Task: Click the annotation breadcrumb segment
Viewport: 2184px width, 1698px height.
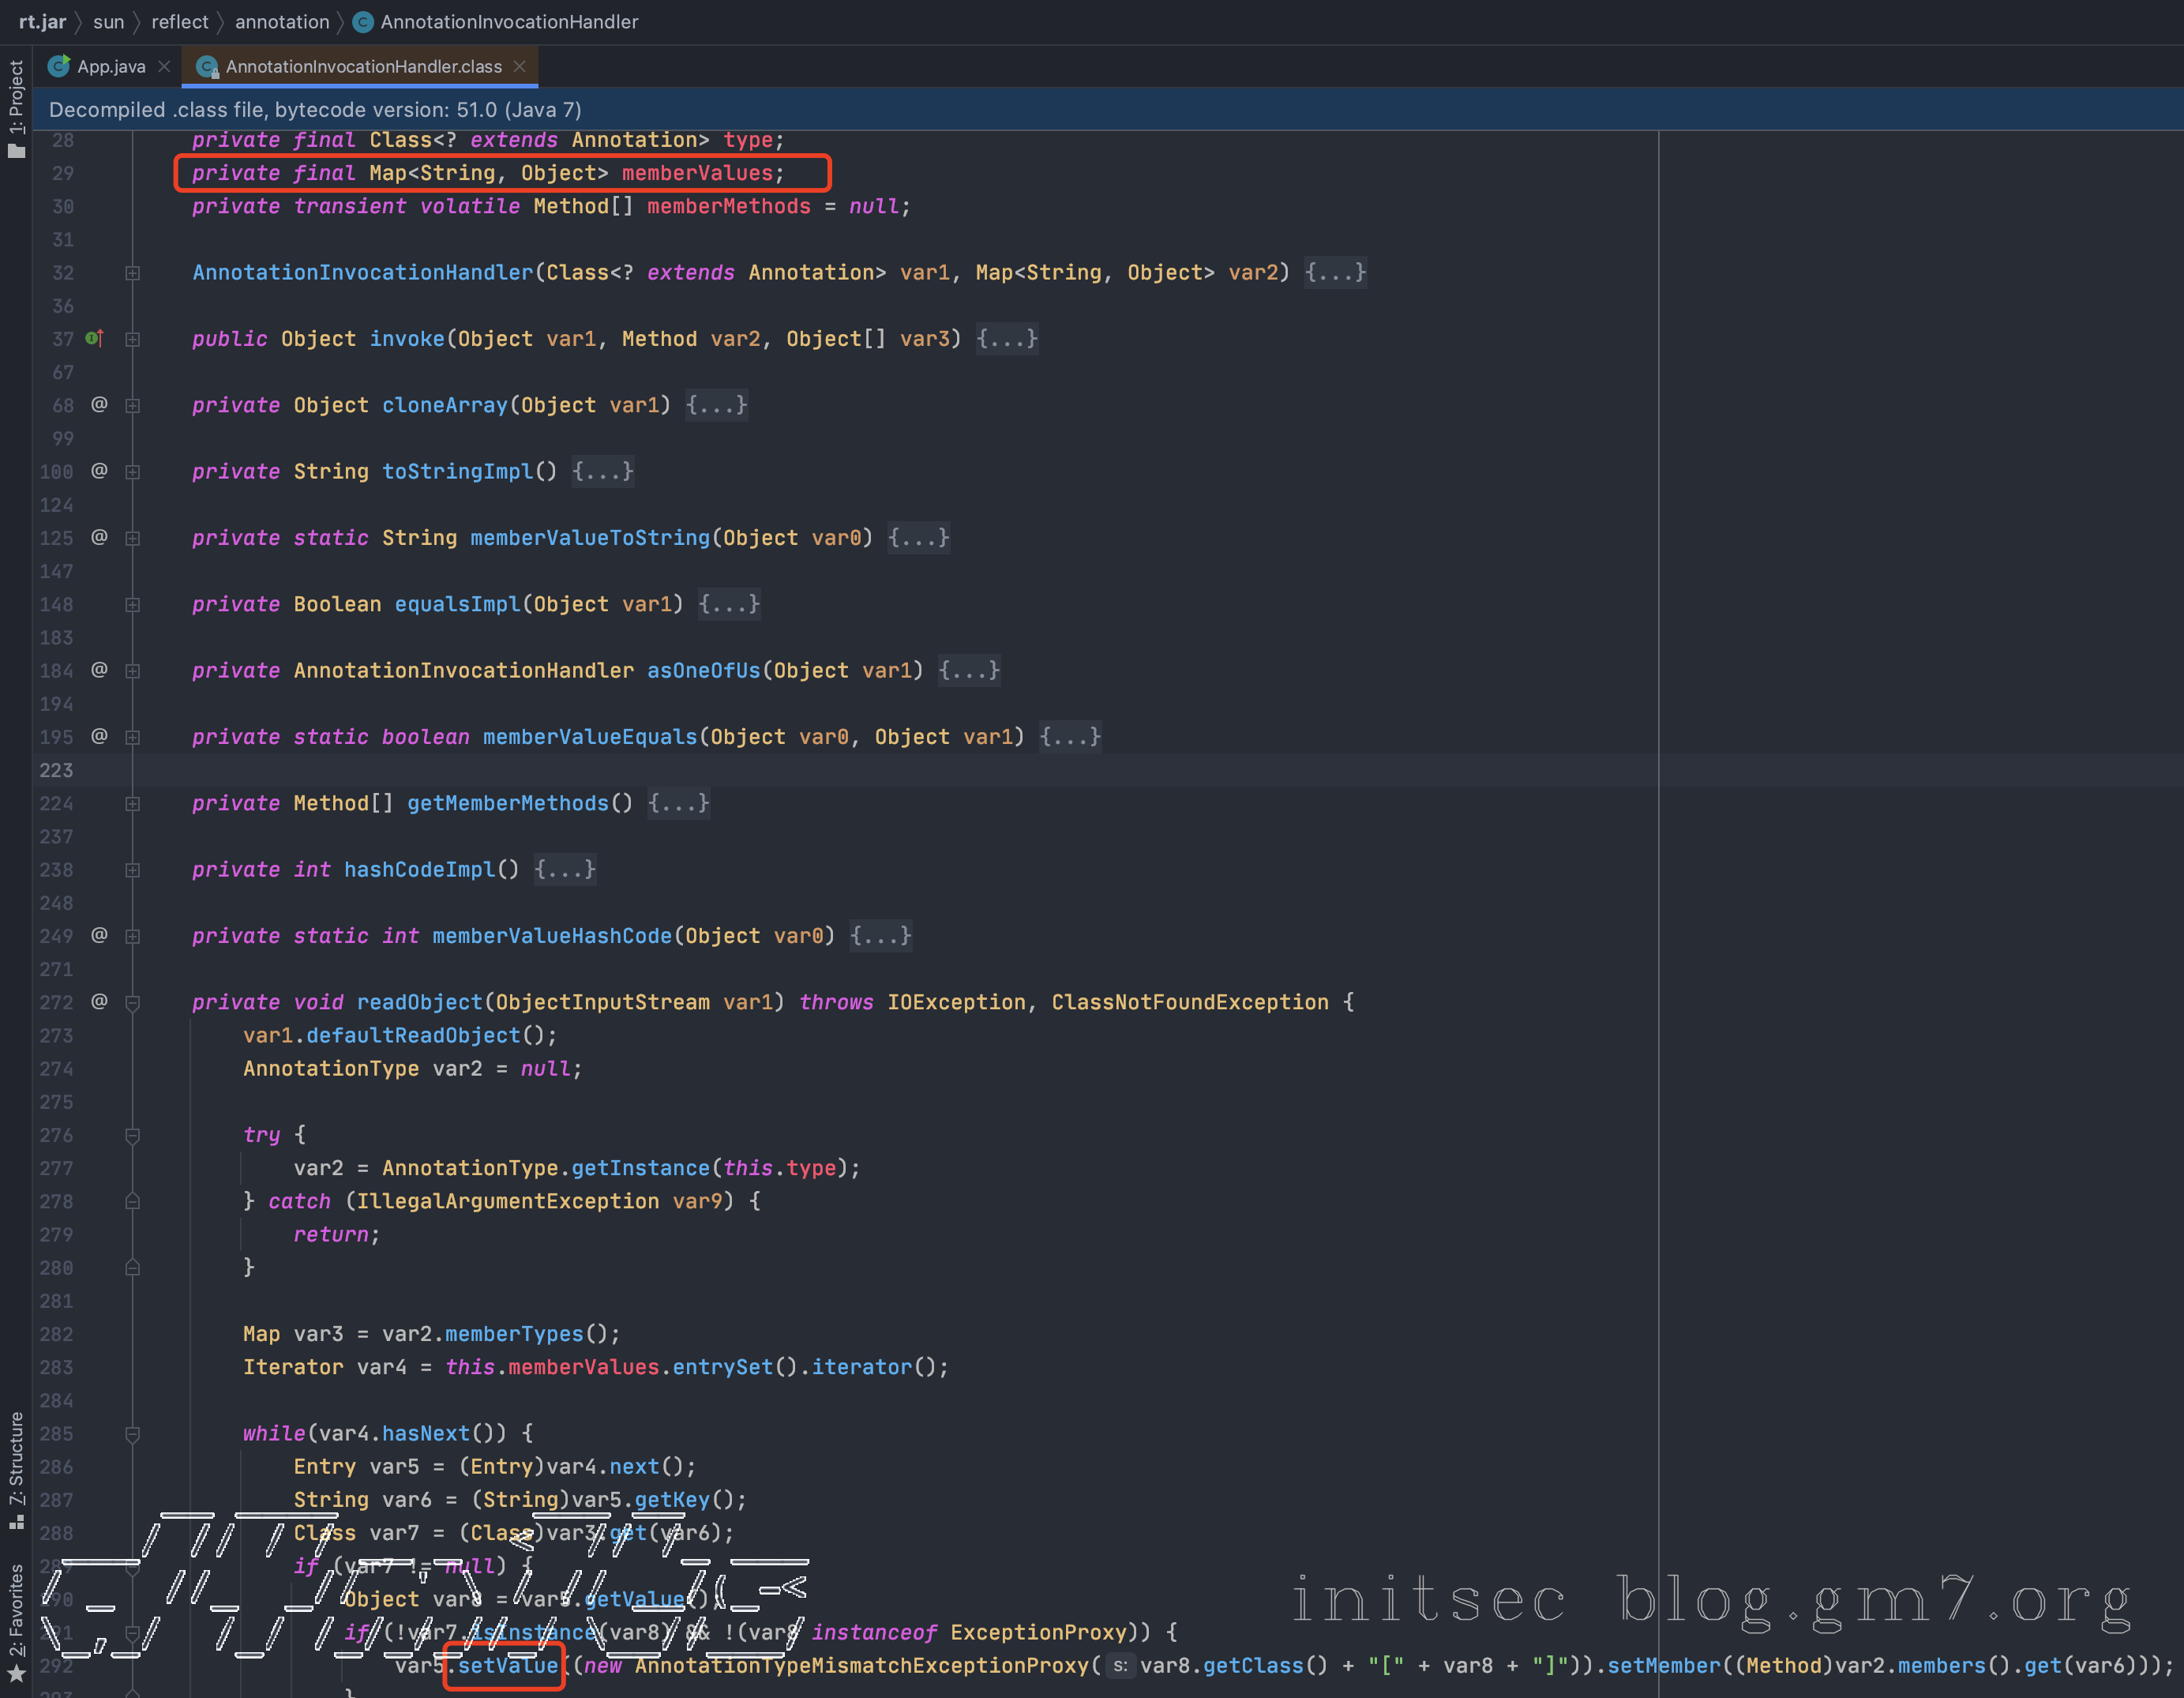Action: (282, 22)
